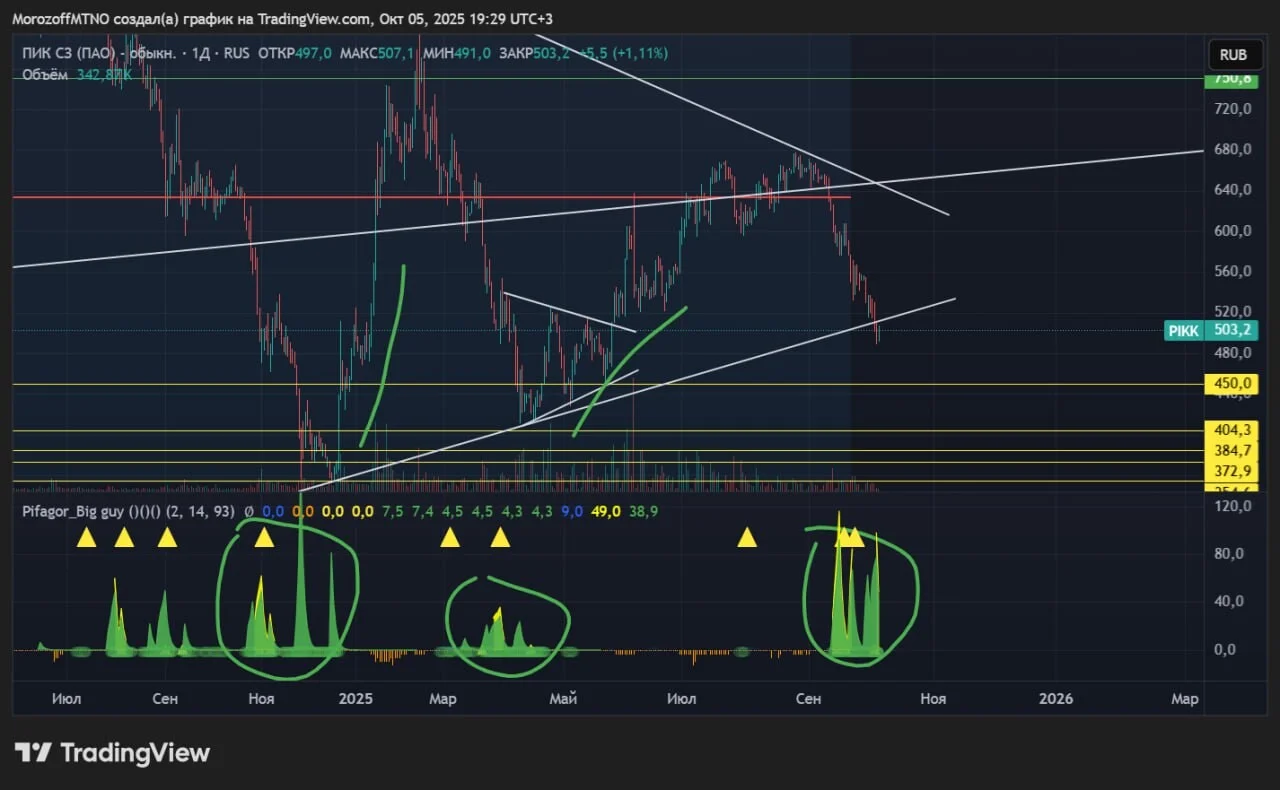Select the 640,0 price axis value
Viewport: 1280px width, 790px height.
pyautogui.click(x=1233, y=189)
